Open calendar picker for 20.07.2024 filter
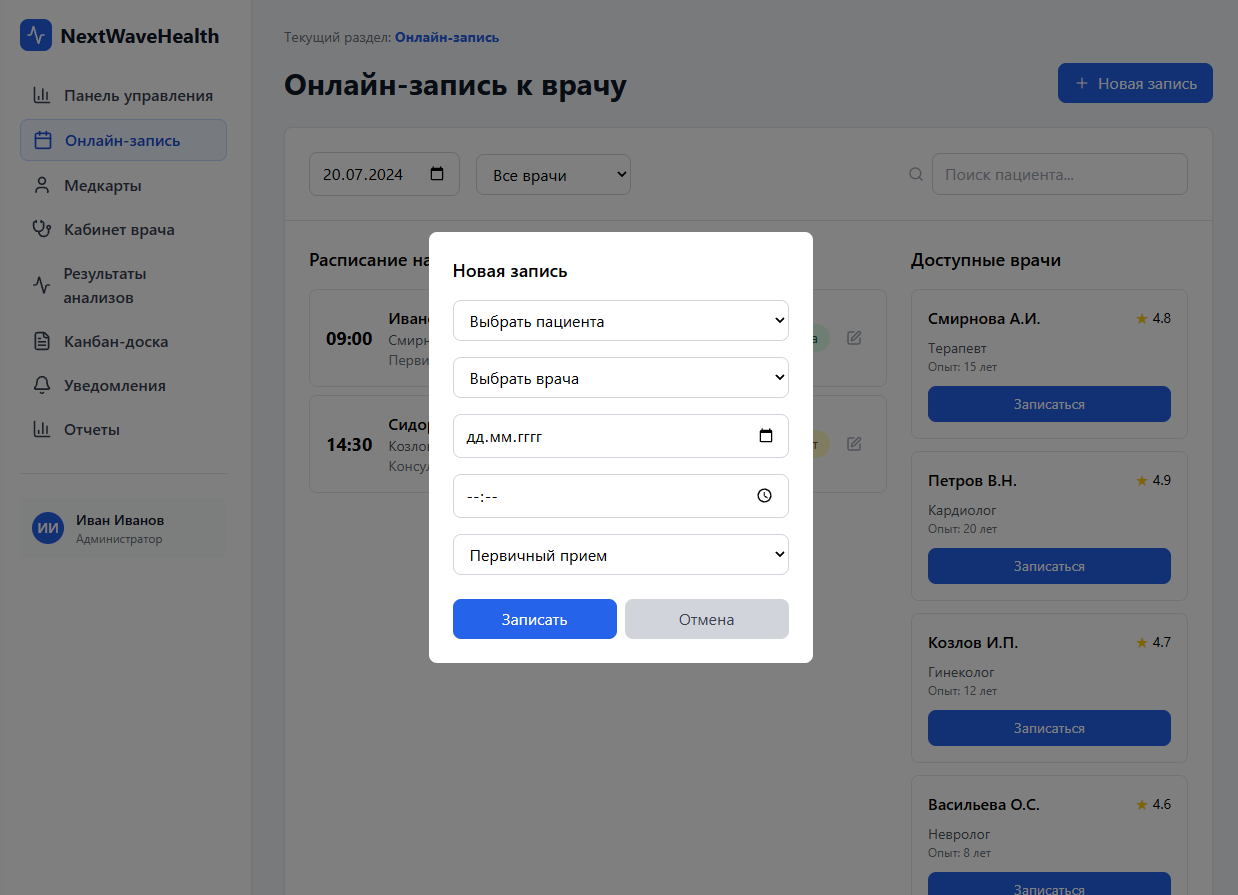The image size is (1238, 895). coord(437,174)
